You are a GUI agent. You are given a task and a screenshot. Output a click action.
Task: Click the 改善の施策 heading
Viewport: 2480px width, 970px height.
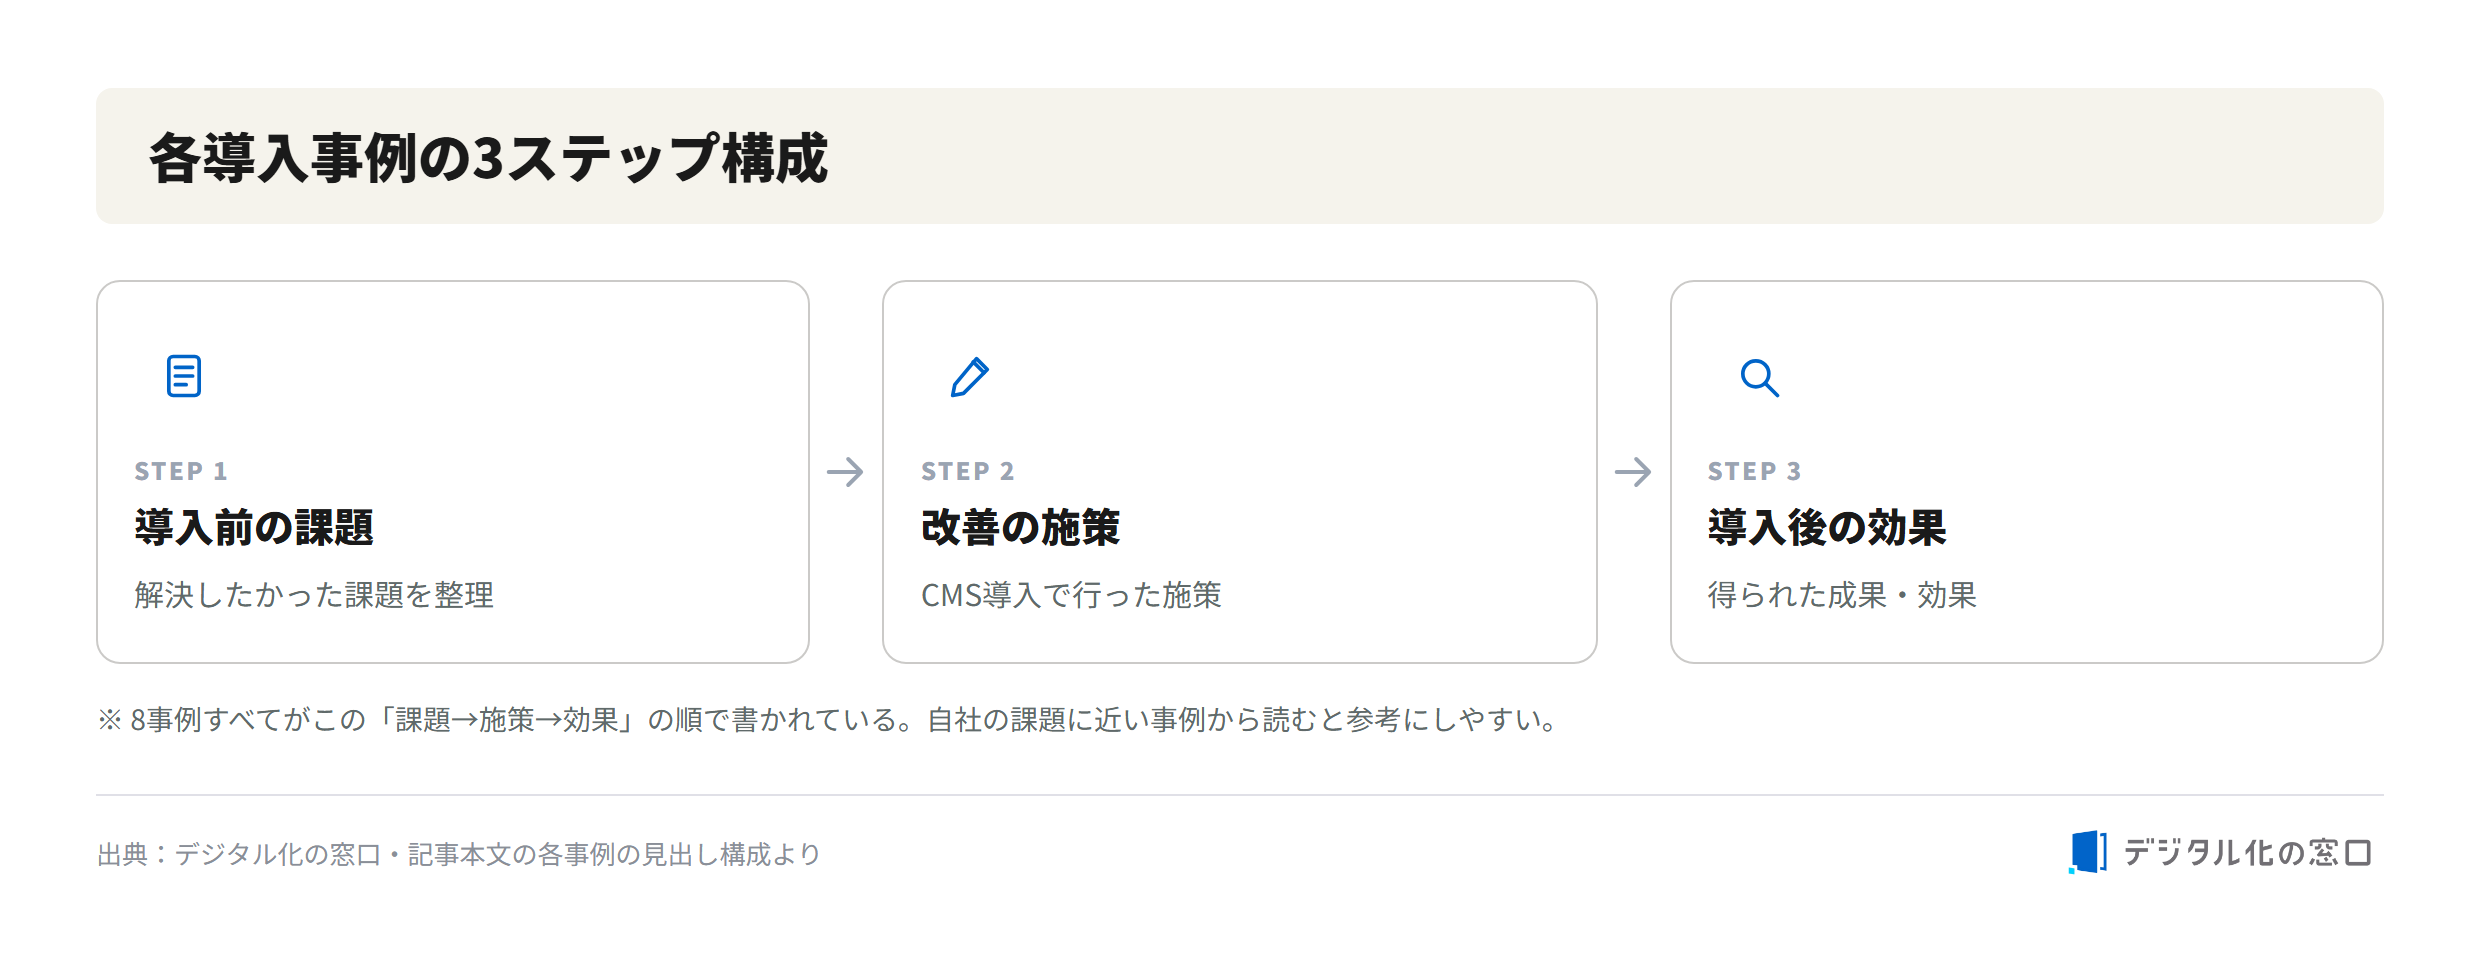tap(1020, 527)
